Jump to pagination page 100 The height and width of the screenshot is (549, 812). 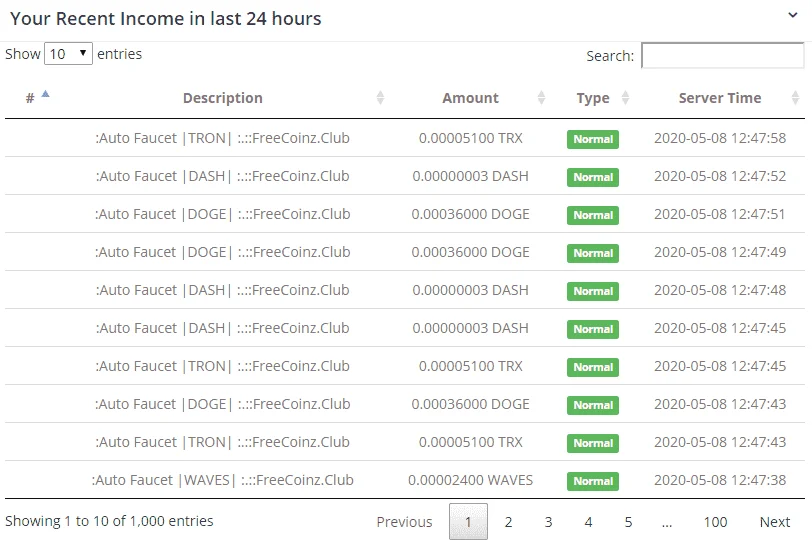coord(715,522)
